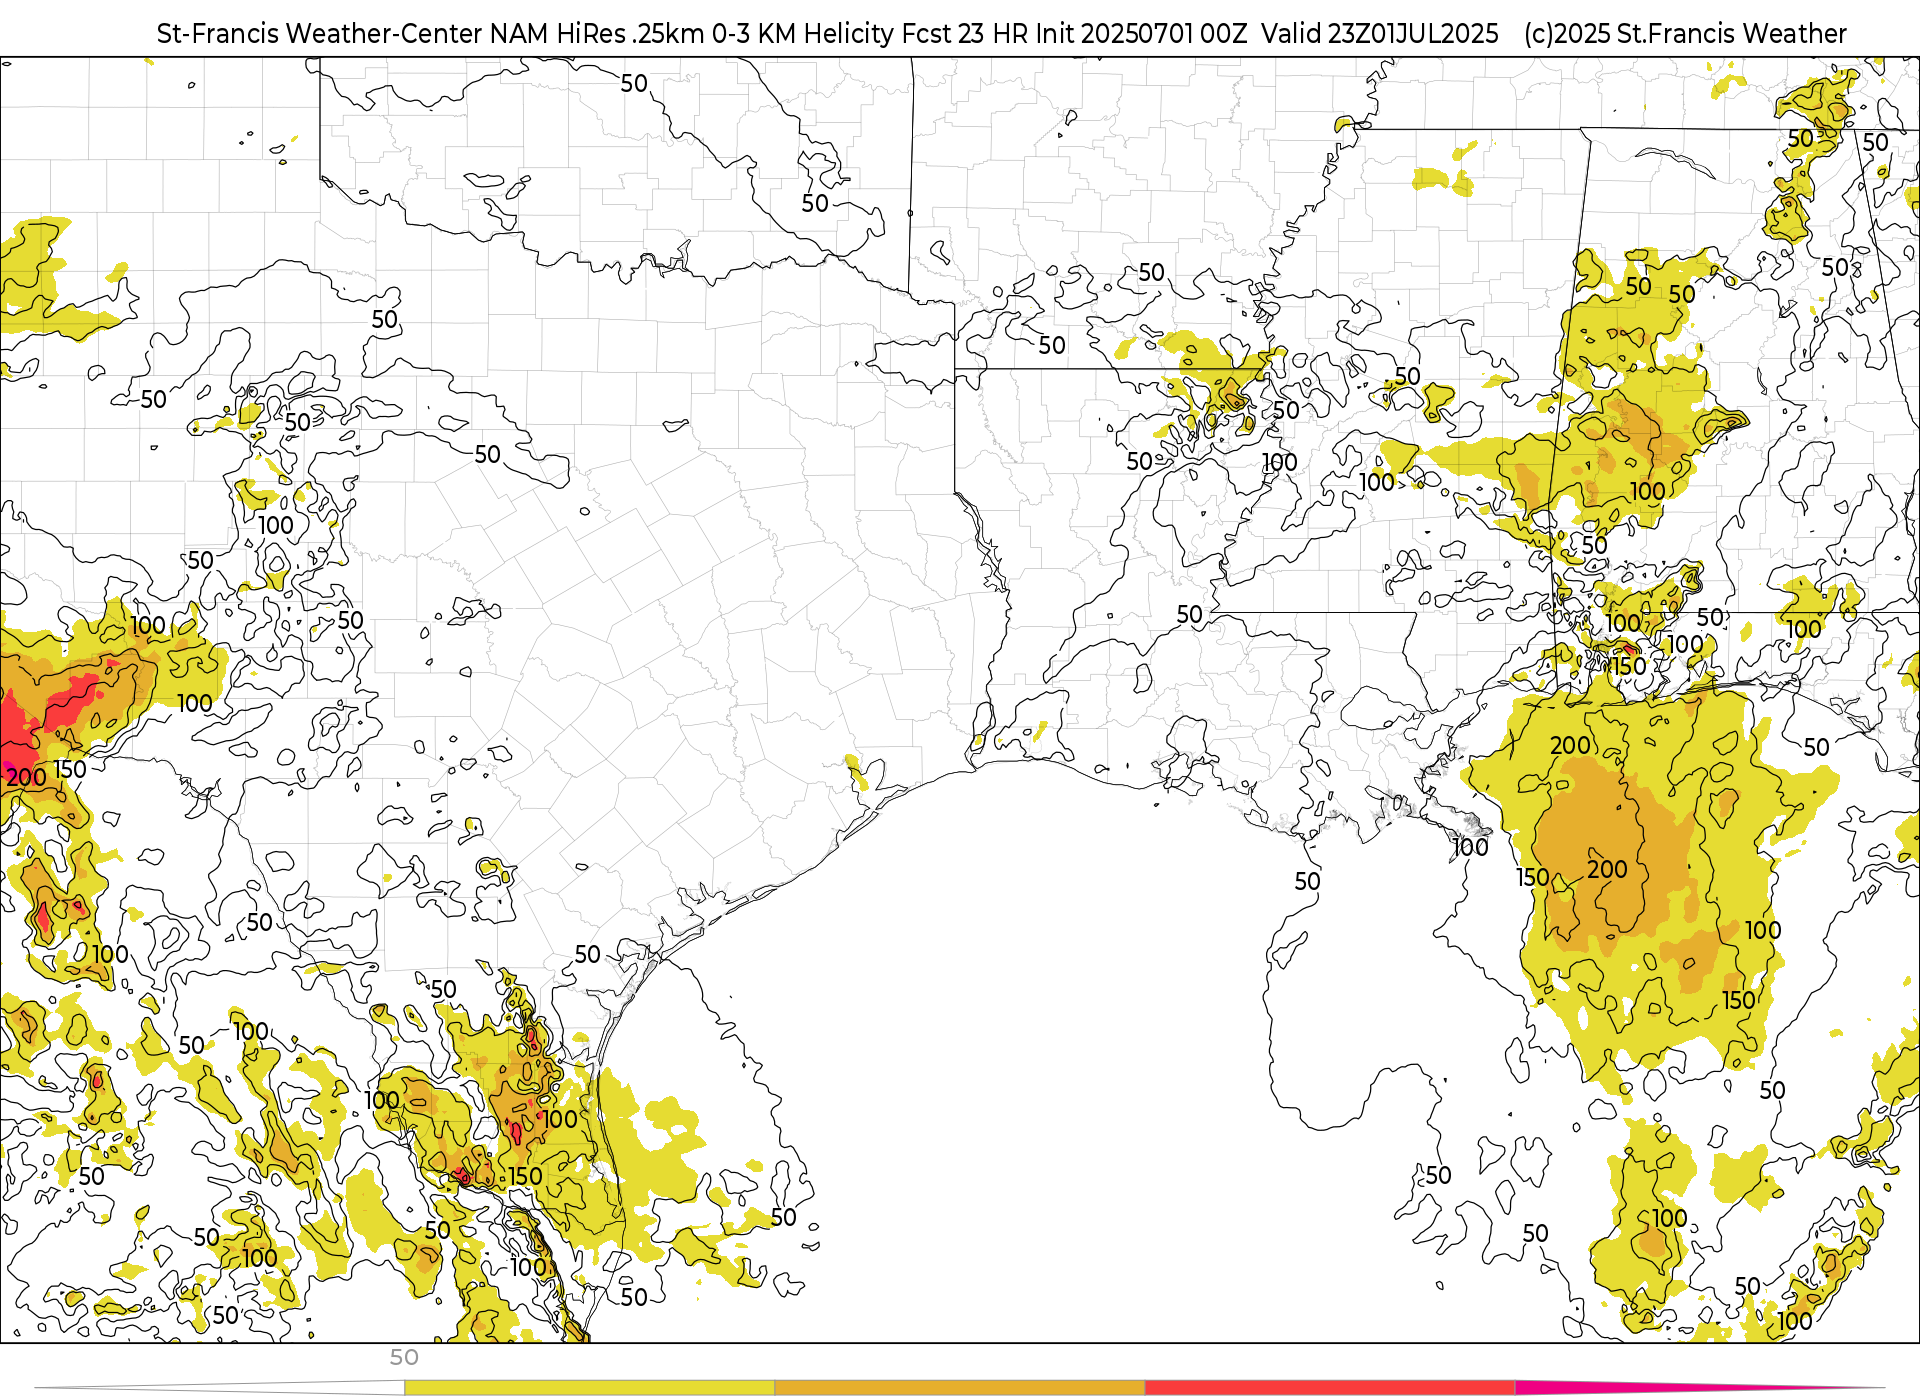Click the '0-3 KM Helicity' text in the title
1920x1400 pixels.
(803, 34)
